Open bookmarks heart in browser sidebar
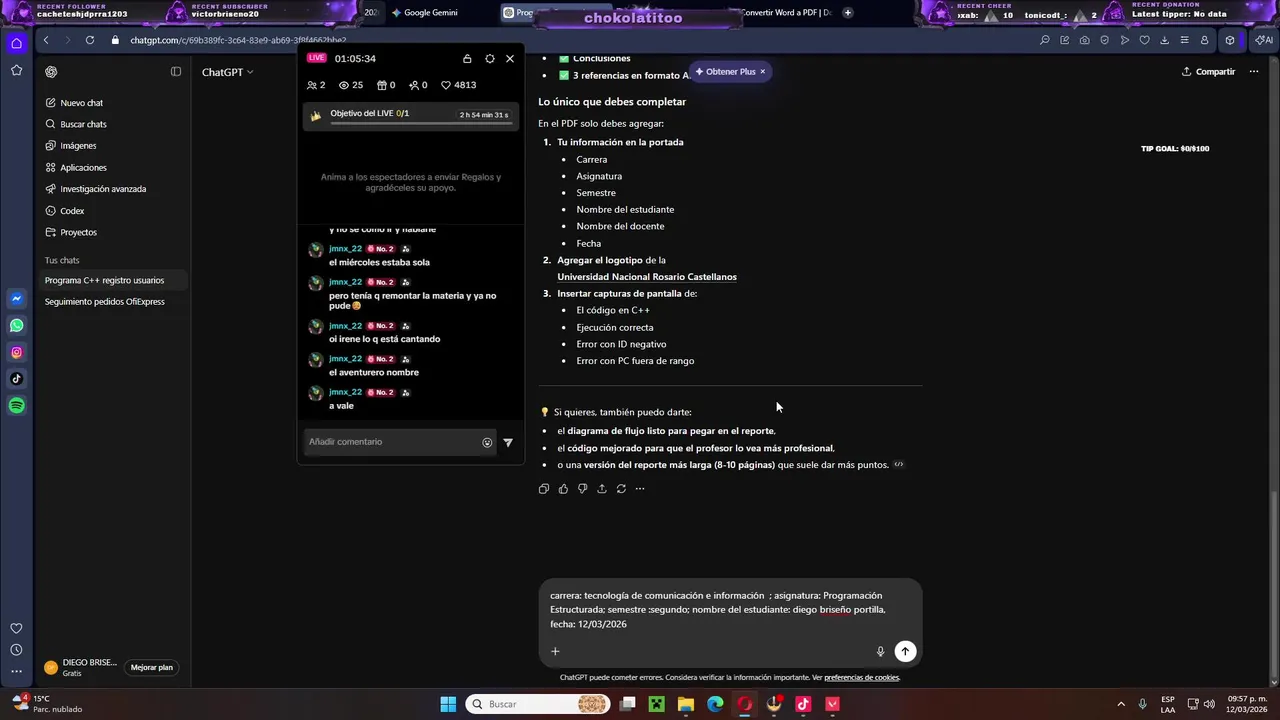The width and height of the screenshot is (1280, 720). (x=16, y=628)
